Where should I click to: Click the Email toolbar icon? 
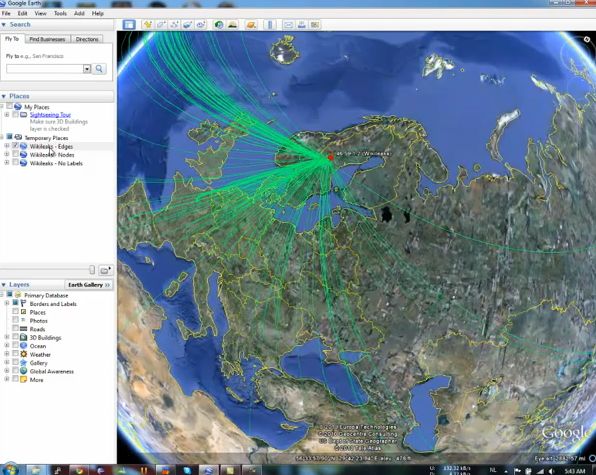coord(288,25)
